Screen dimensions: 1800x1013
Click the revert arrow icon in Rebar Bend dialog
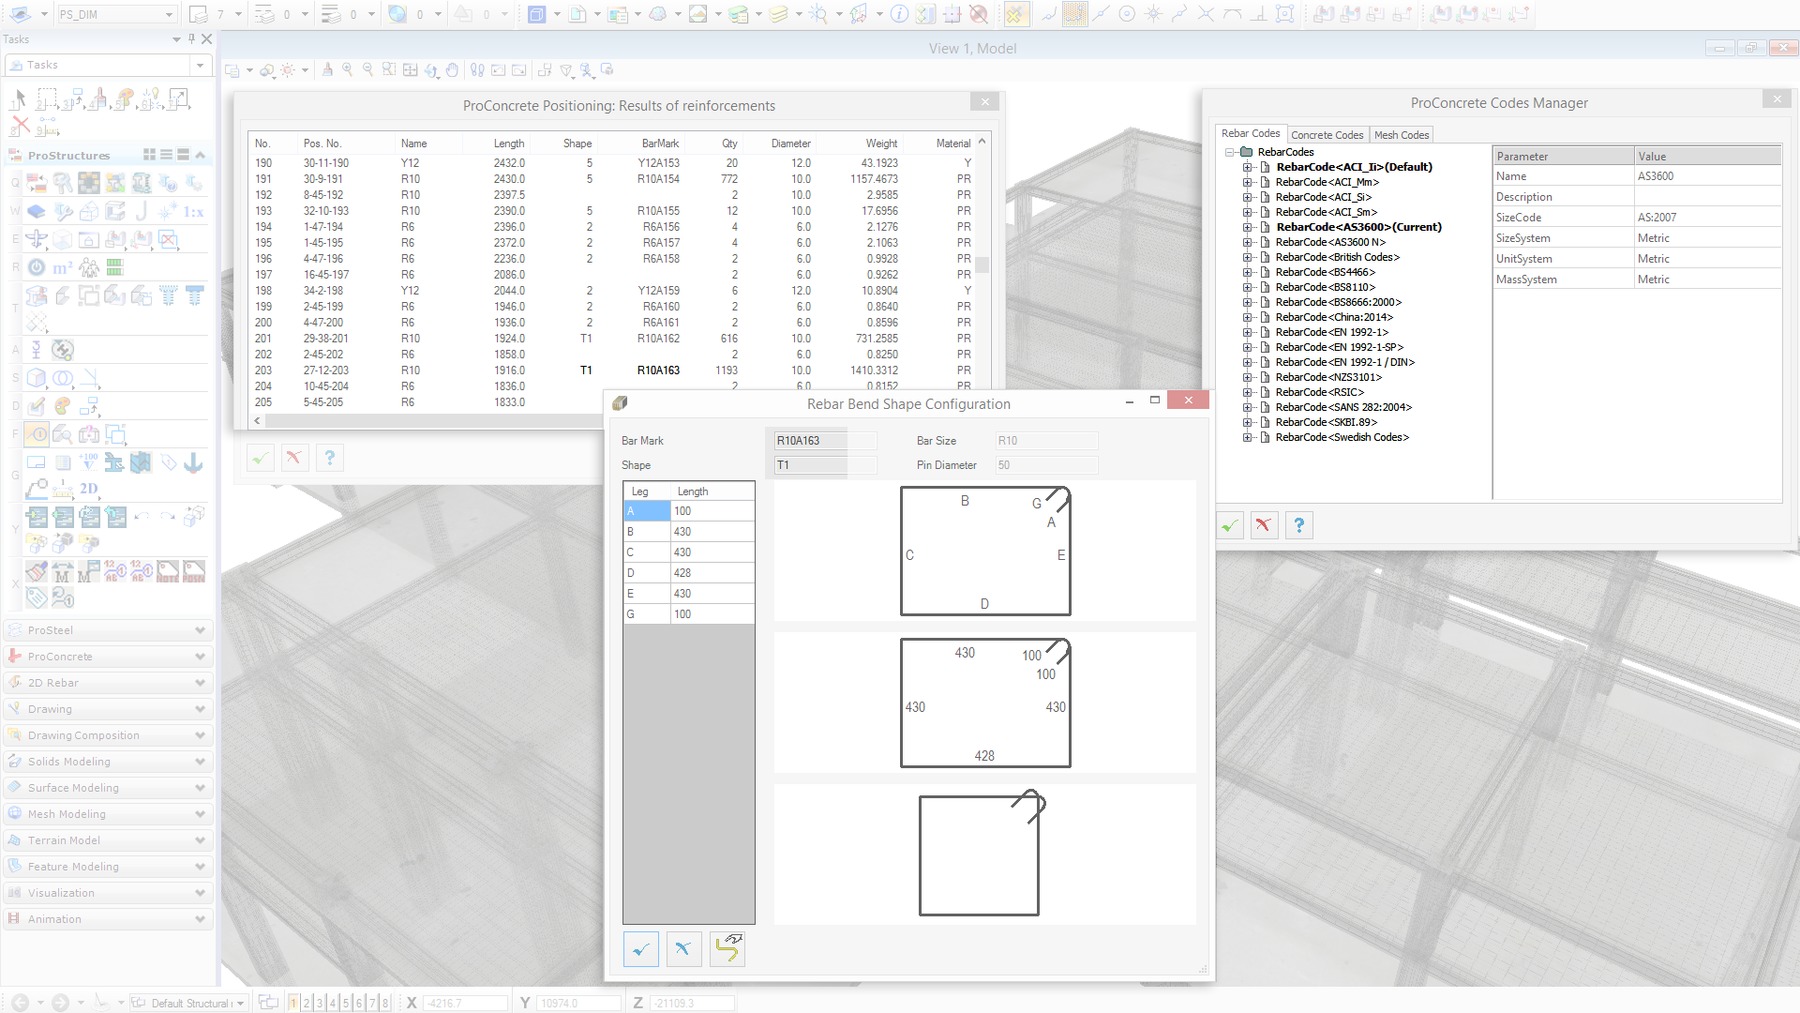[728, 949]
